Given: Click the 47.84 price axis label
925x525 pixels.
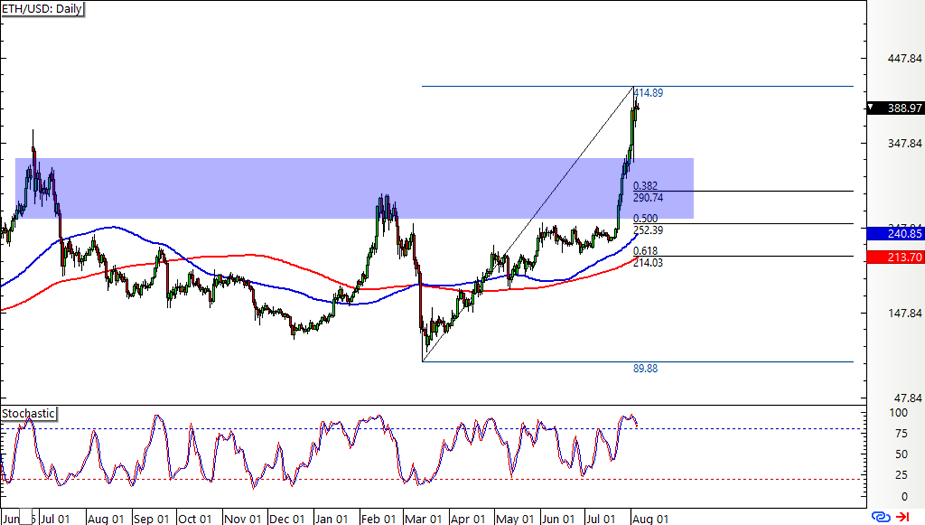Looking at the screenshot, I should click(907, 398).
